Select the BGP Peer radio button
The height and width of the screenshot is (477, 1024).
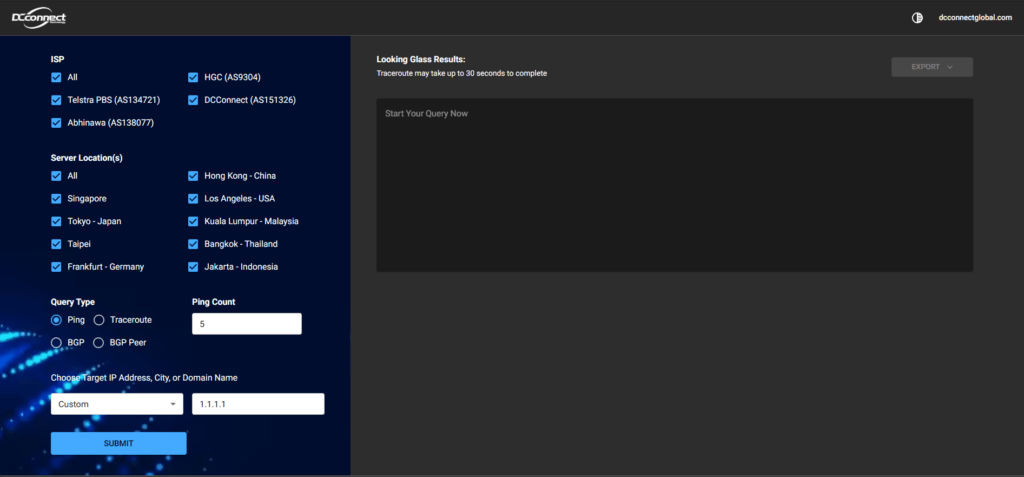click(99, 343)
